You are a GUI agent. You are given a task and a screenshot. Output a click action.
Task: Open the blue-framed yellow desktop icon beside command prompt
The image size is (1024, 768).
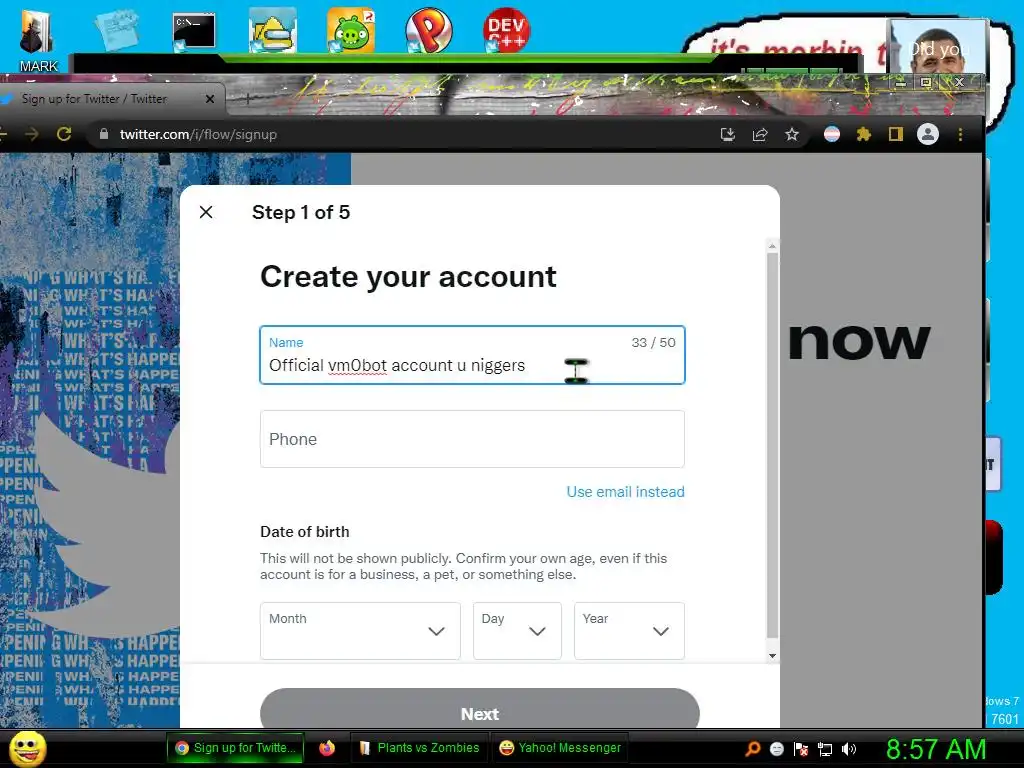pyautogui.click(x=272, y=30)
